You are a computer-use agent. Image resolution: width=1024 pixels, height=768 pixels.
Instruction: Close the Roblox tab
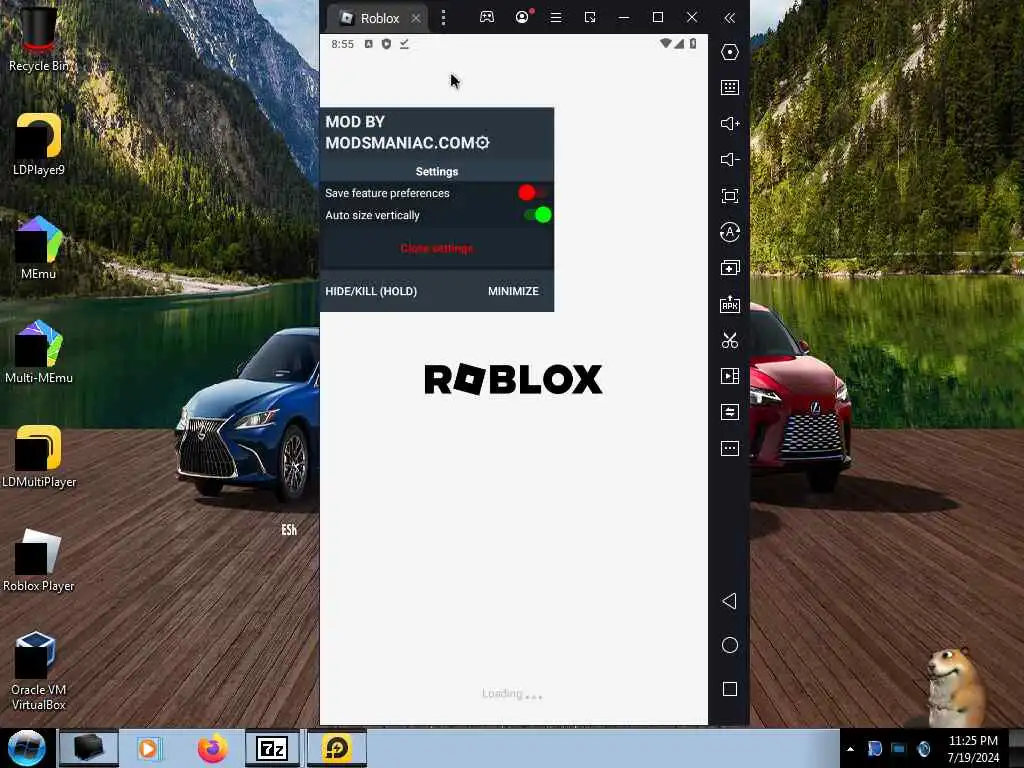[416, 18]
